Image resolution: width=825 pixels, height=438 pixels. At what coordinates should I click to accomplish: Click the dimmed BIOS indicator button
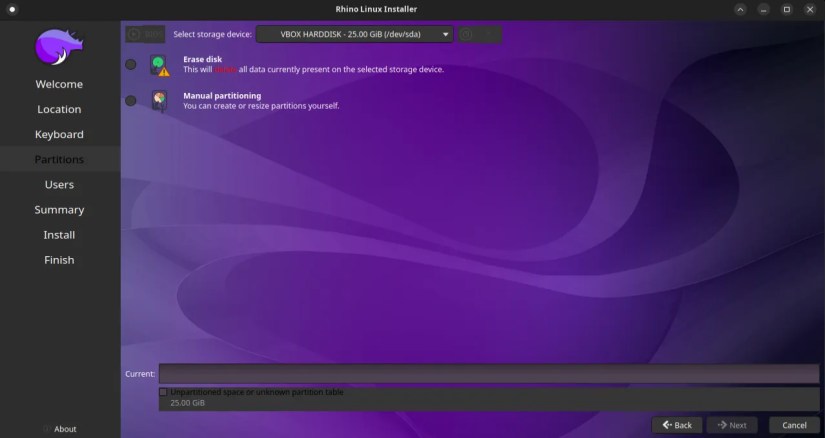[145, 34]
